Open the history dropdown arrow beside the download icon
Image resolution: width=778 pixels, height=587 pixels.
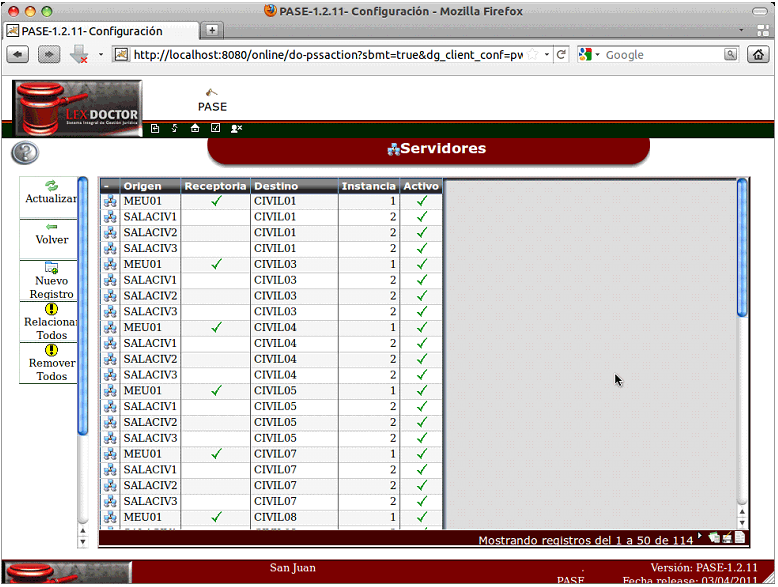coord(101,54)
